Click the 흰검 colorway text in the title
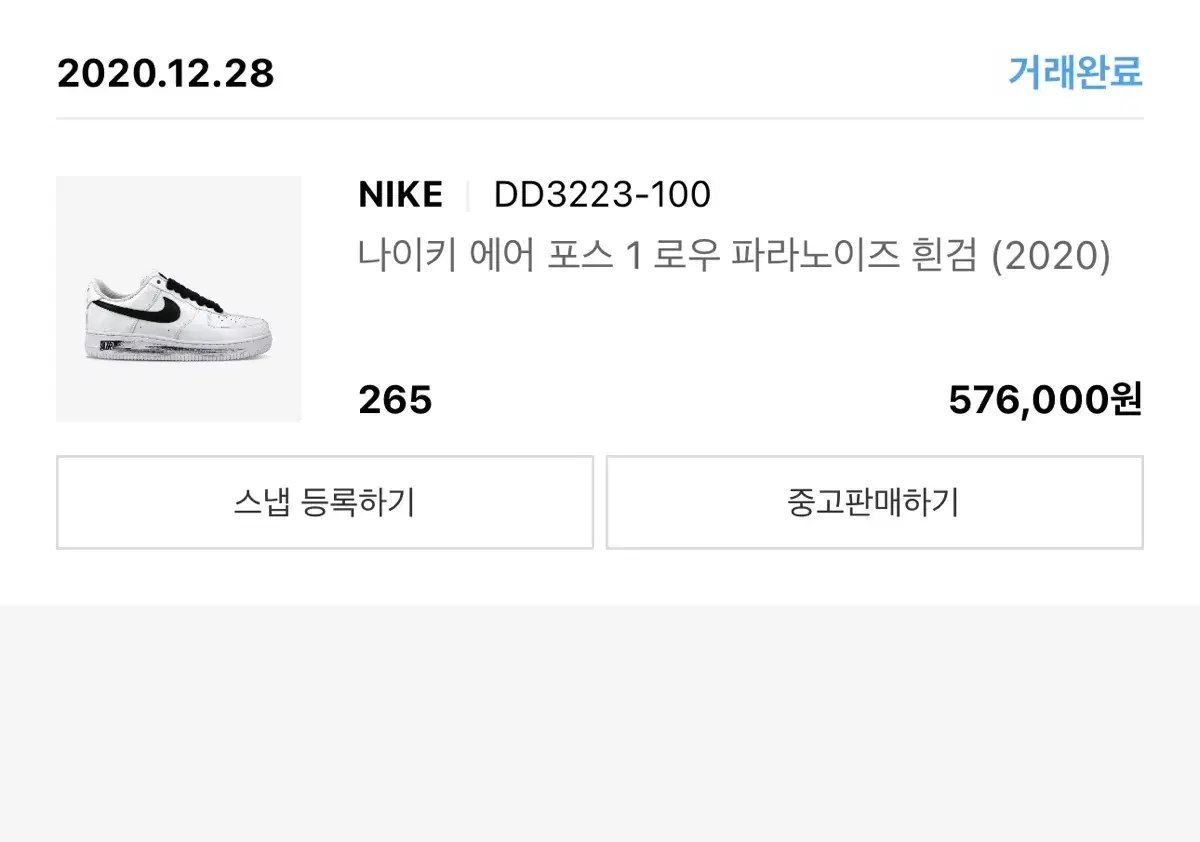Image resolution: width=1200 pixels, height=842 pixels. (x=944, y=257)
